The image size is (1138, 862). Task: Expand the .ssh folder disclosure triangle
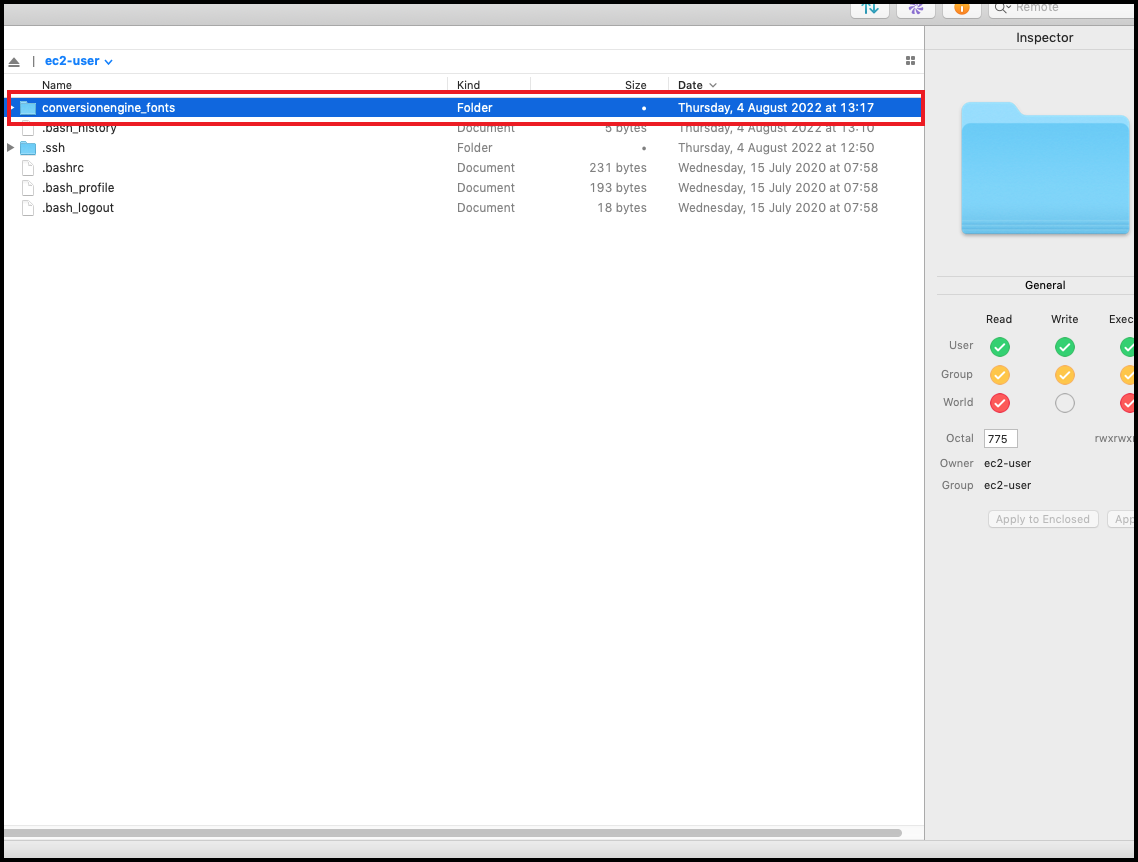11,148
